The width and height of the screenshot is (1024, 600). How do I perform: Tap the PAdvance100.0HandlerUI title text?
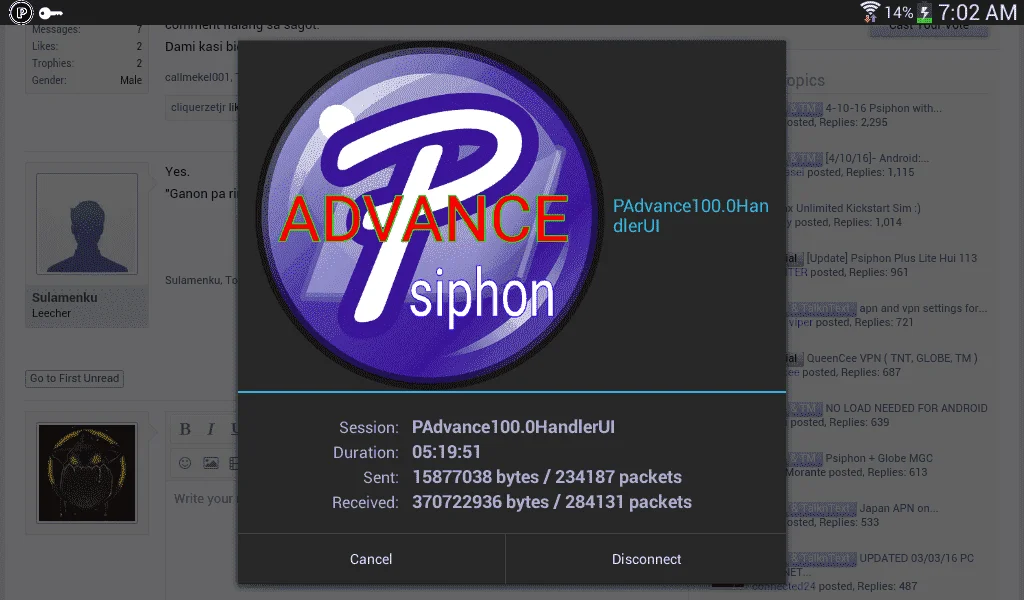[690, 215]
